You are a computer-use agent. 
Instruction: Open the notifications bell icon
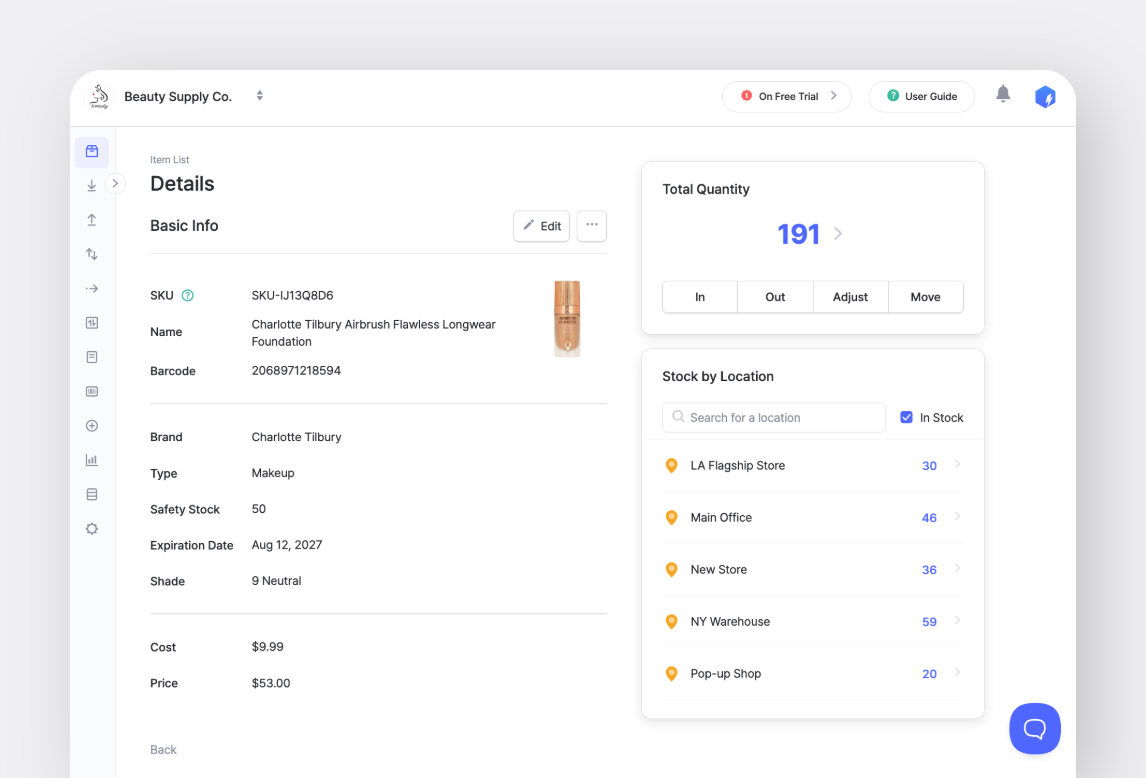pyautogui.click(x=1003, y=92)
